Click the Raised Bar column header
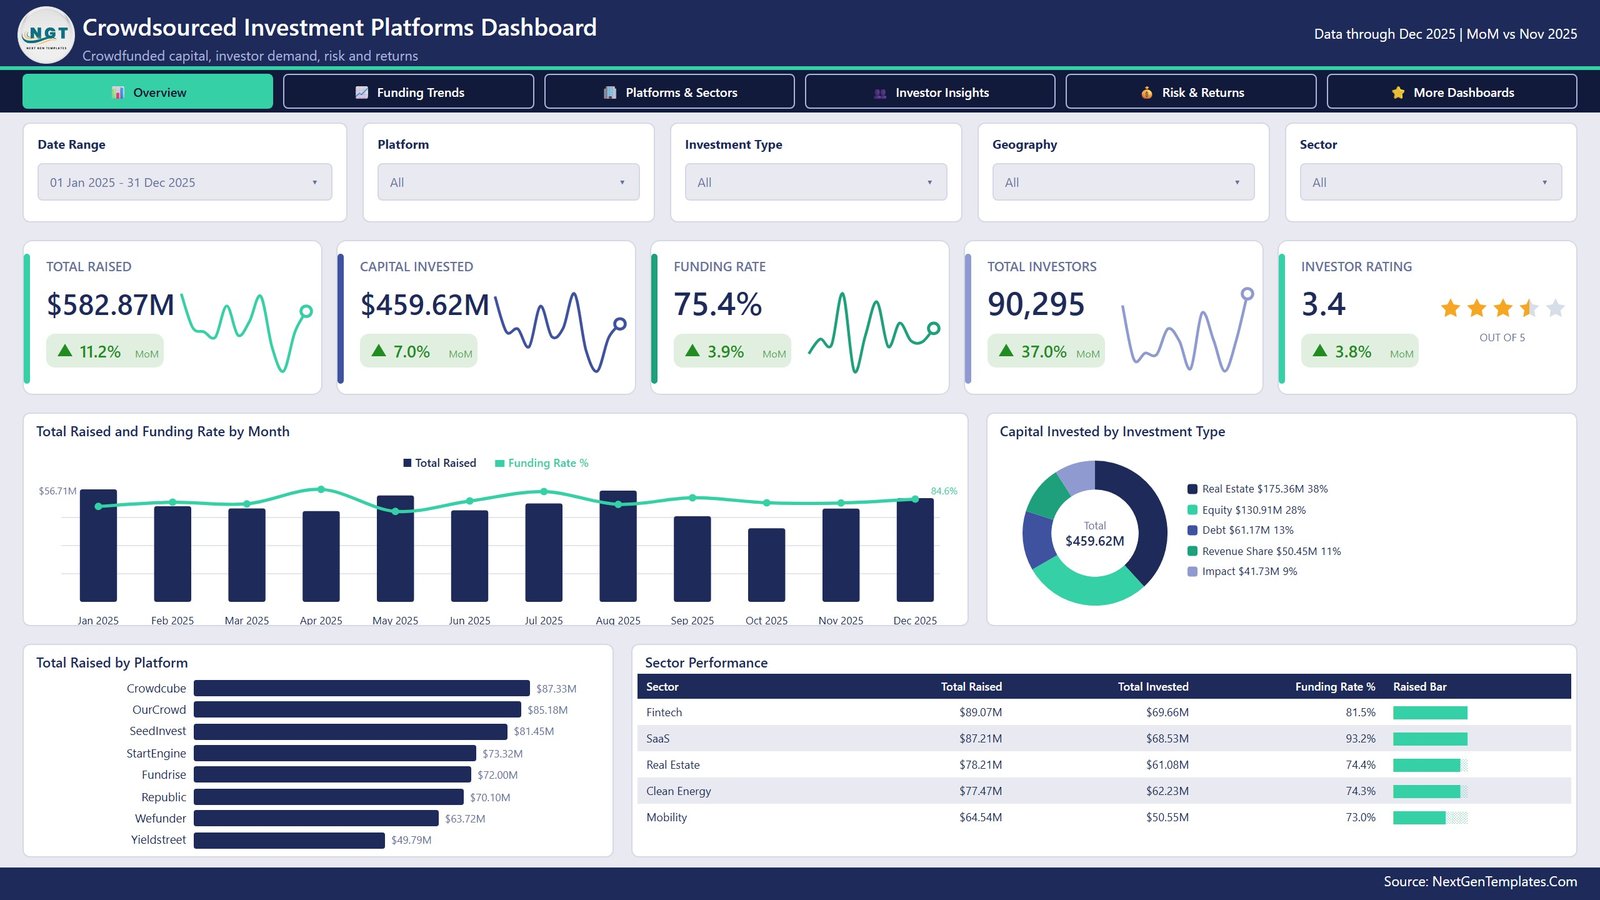The height and width of the screenshot is (900, 1600). pyautogui.click(x=1420, y=687)
